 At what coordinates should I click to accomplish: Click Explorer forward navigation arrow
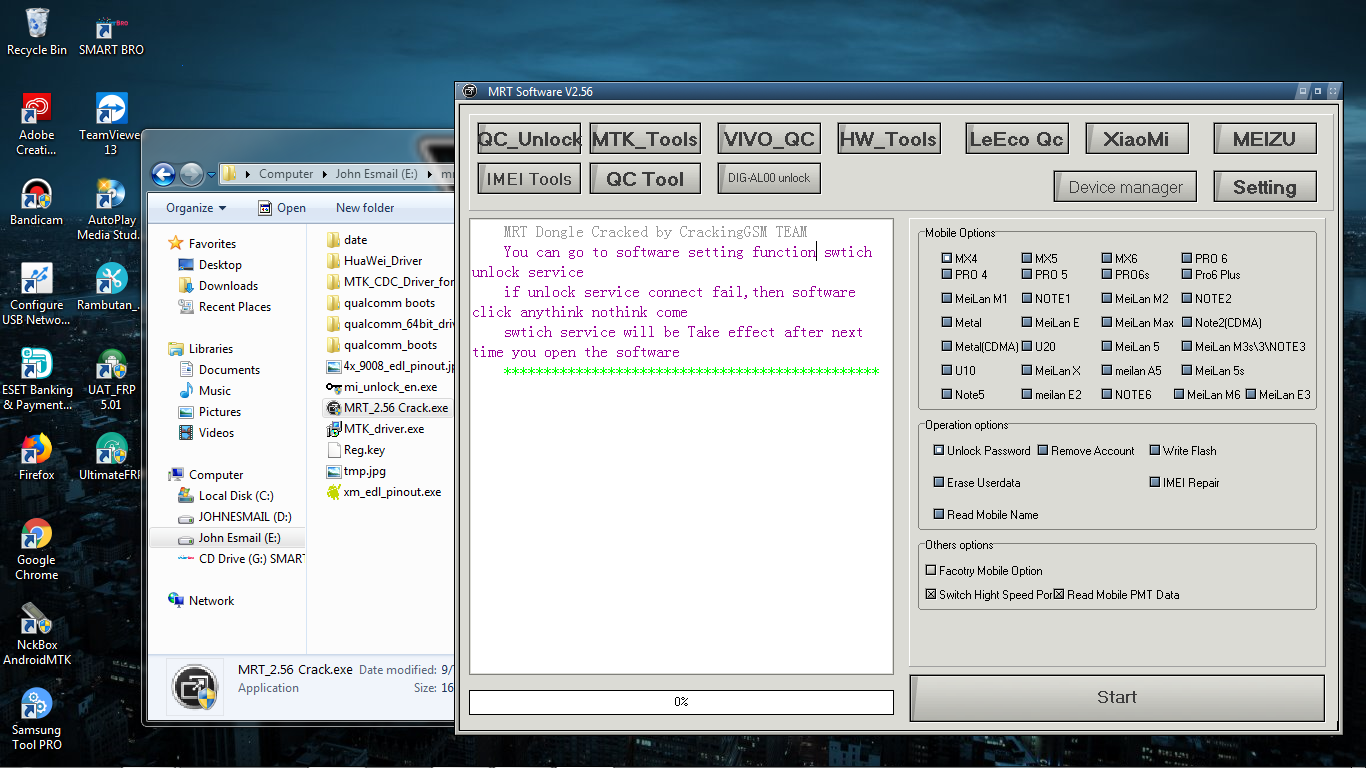pos(191,174)
